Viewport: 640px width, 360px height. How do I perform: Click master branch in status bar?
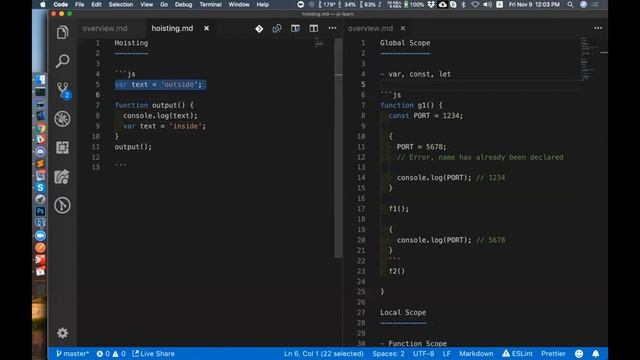tap(72, 353)
